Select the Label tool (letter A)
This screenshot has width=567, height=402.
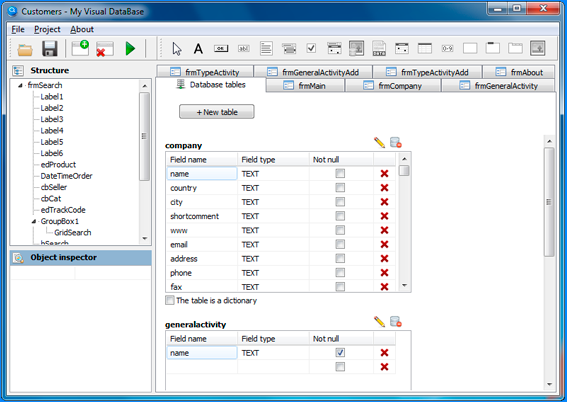tap(198, 48)
